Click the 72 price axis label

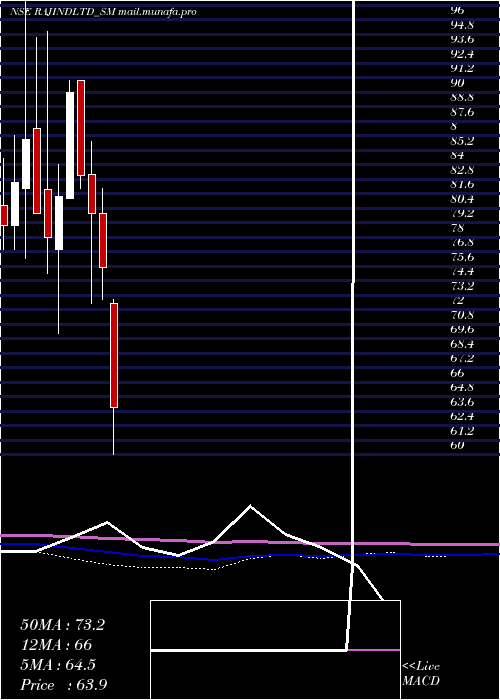[457, 300]
